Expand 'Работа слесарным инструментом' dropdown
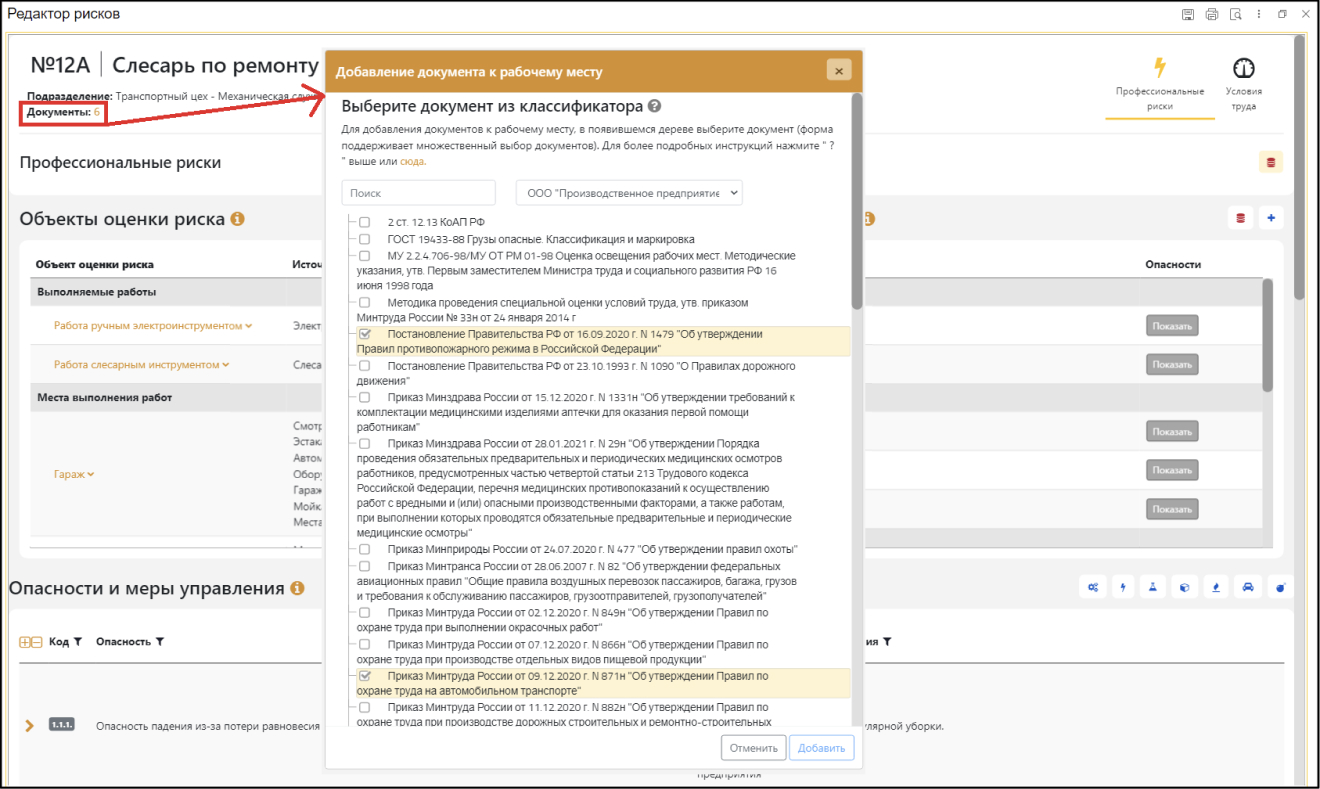The width and height of the screenshot is (1320, 789). 141,365
